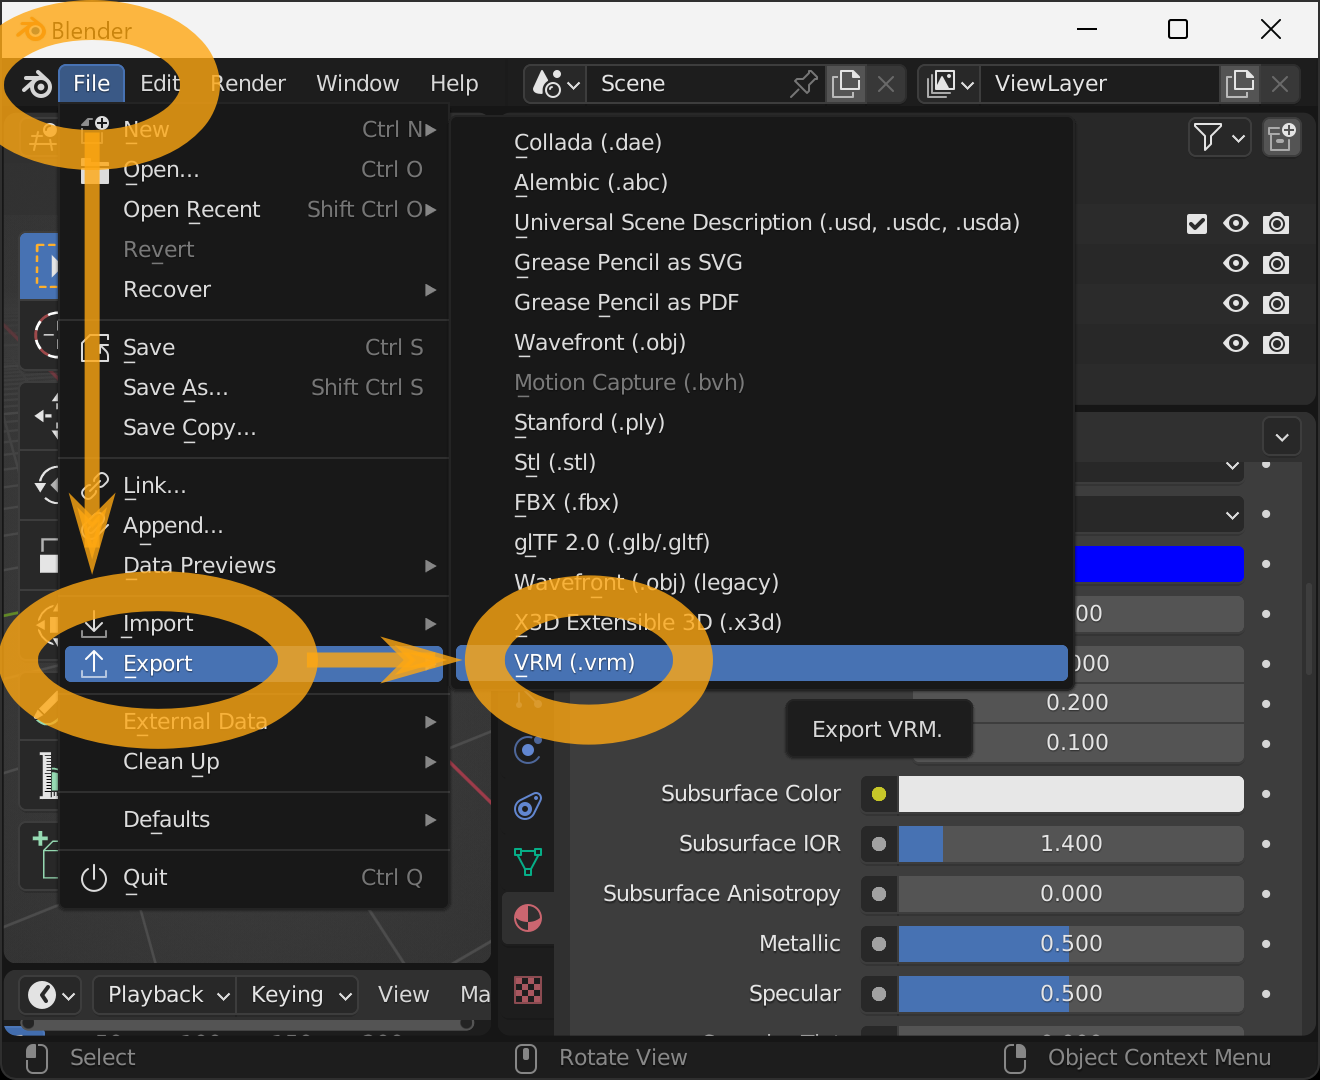Screen dimensions: 1320x1080
Task: Open the physics properties tab icon
Action: click(x=528, y=749)
